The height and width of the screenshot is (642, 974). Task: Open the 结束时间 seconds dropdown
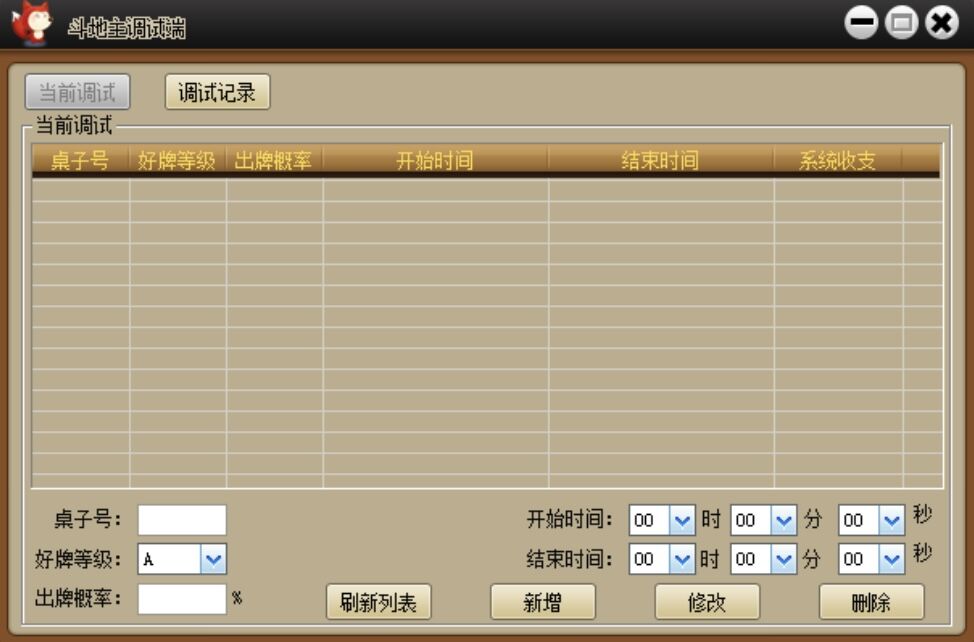point(891,559)
